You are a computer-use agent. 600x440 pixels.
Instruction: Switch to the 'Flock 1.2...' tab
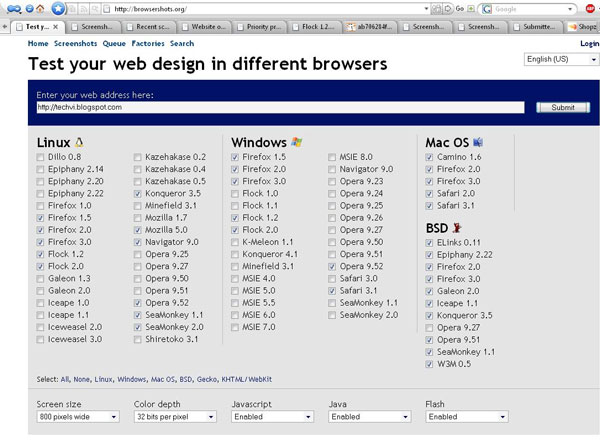pyautogui.click(x=315, y=27)
